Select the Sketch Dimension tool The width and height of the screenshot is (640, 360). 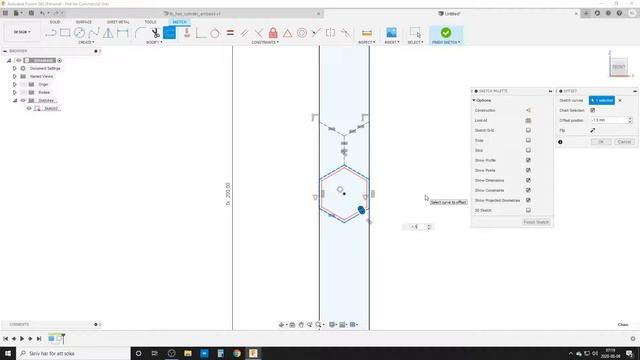tap(122, 33)
